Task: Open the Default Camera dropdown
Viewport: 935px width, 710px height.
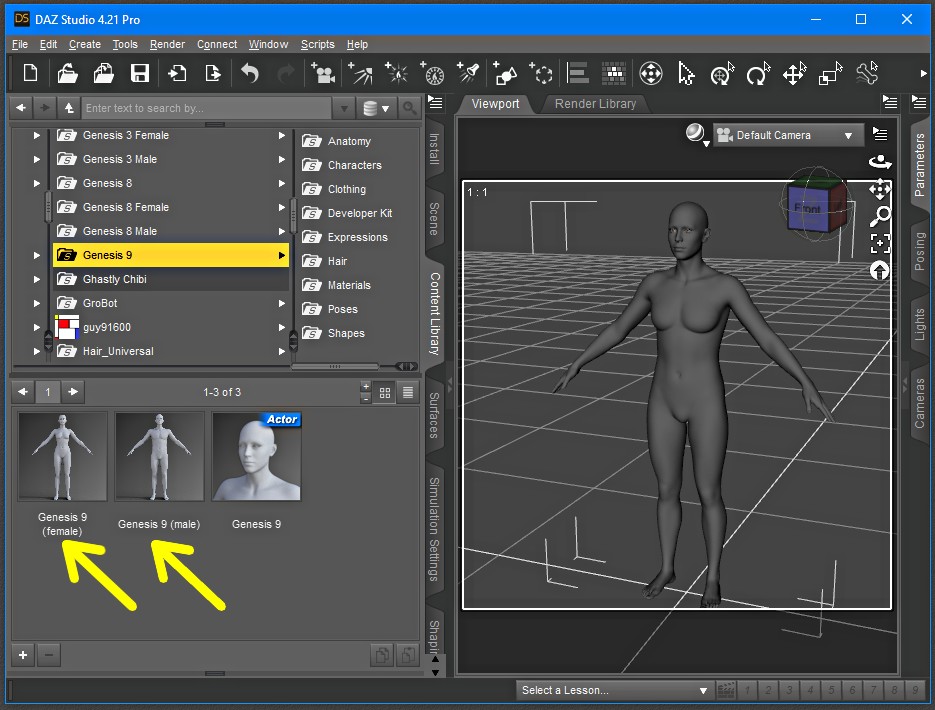Action: tap(788, 135)
